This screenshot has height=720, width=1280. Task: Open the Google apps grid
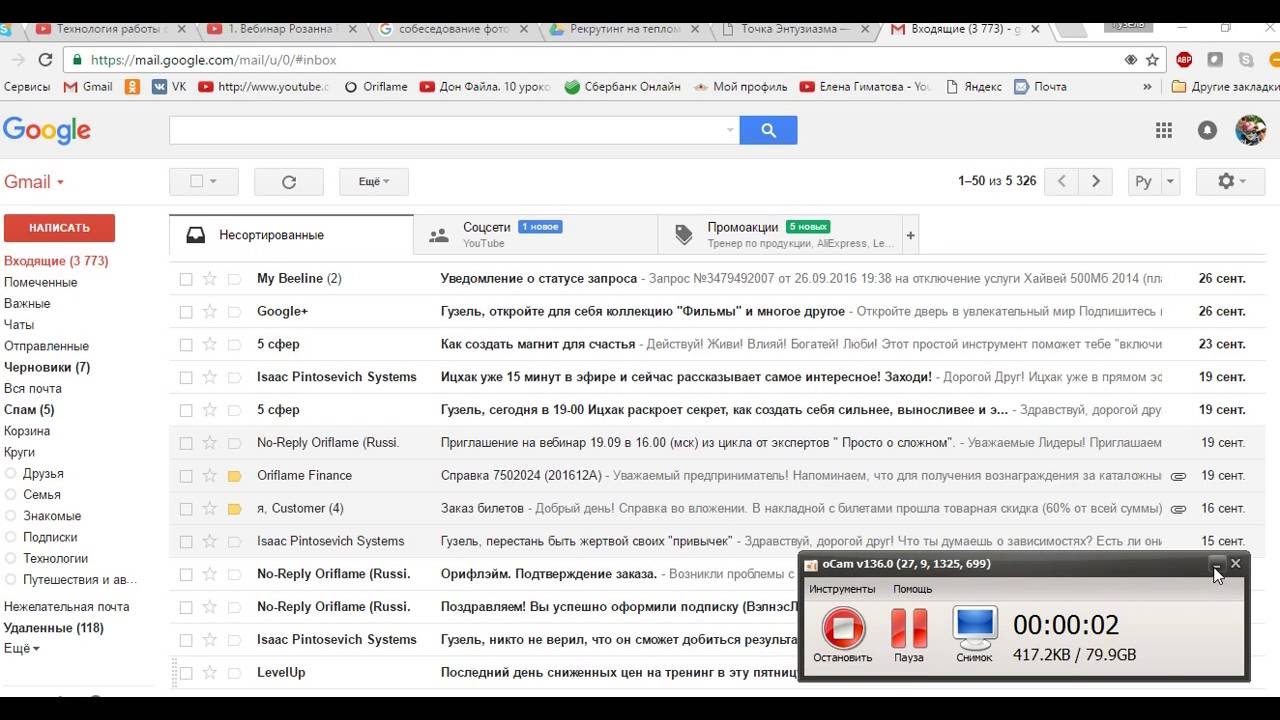tap(1163, 130)
